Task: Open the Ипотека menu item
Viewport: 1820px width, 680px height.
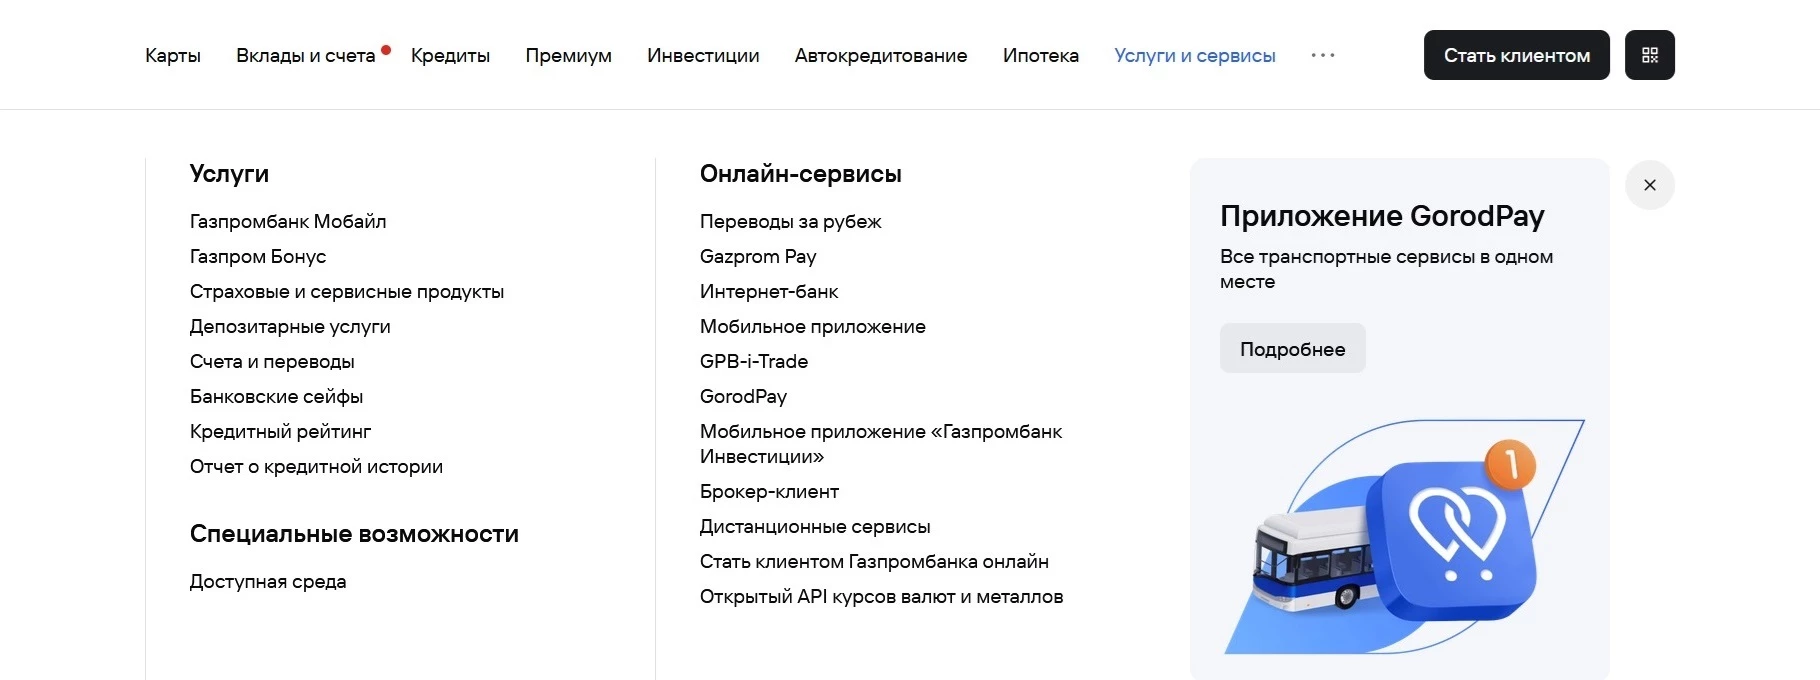Action: (x=1041, y=56)
